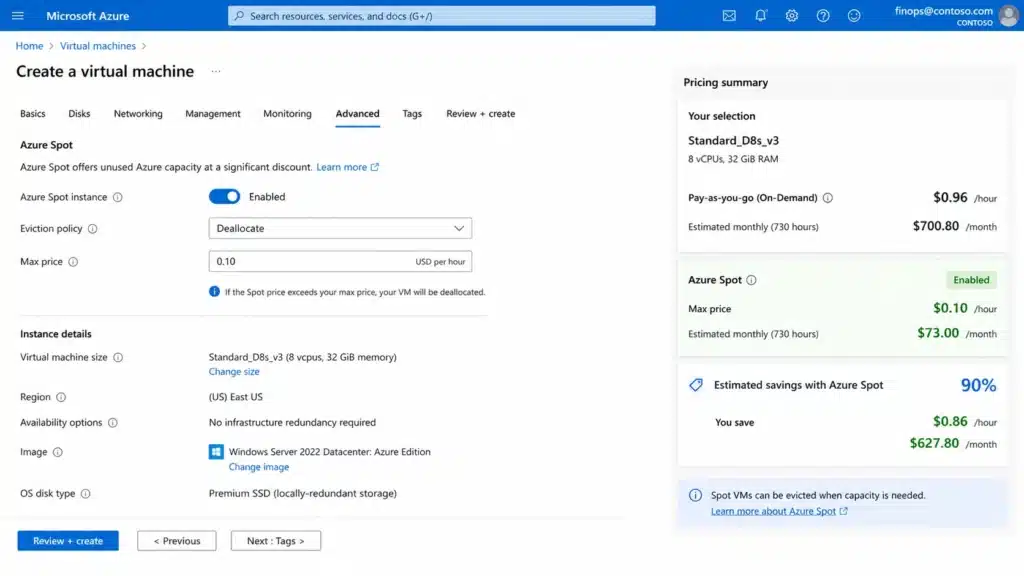Click the info icon by eviction notice
Screen dimensions: 1024x576
(x=696, y=495)
